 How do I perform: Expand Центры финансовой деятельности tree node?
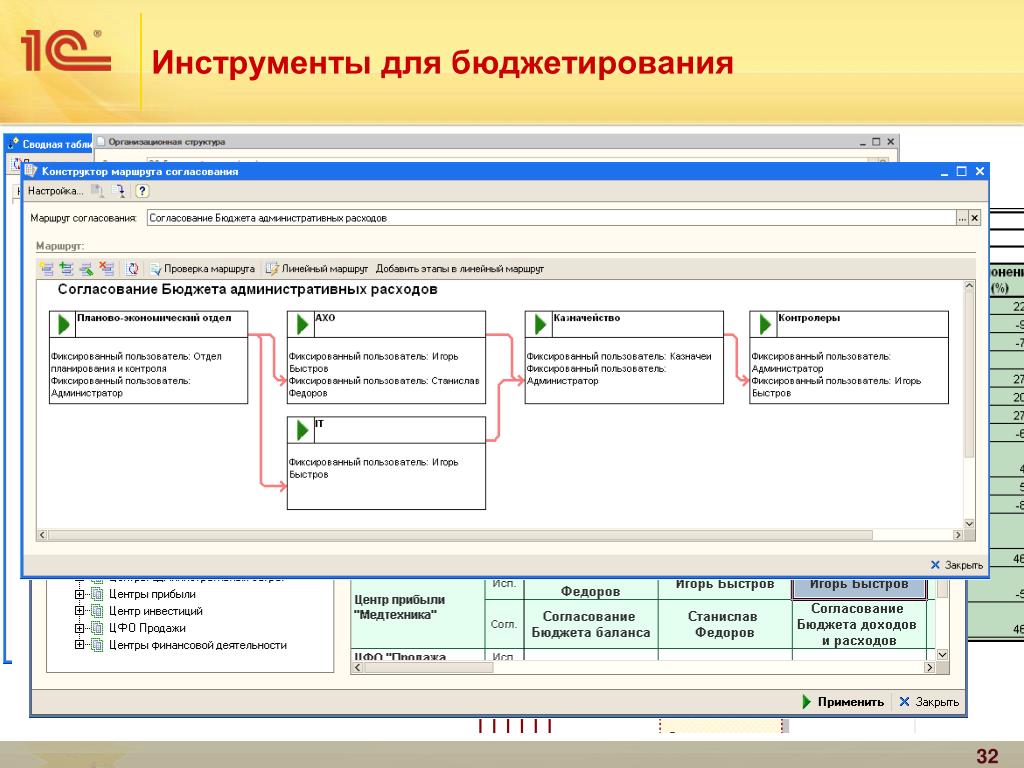click(79, 645)
